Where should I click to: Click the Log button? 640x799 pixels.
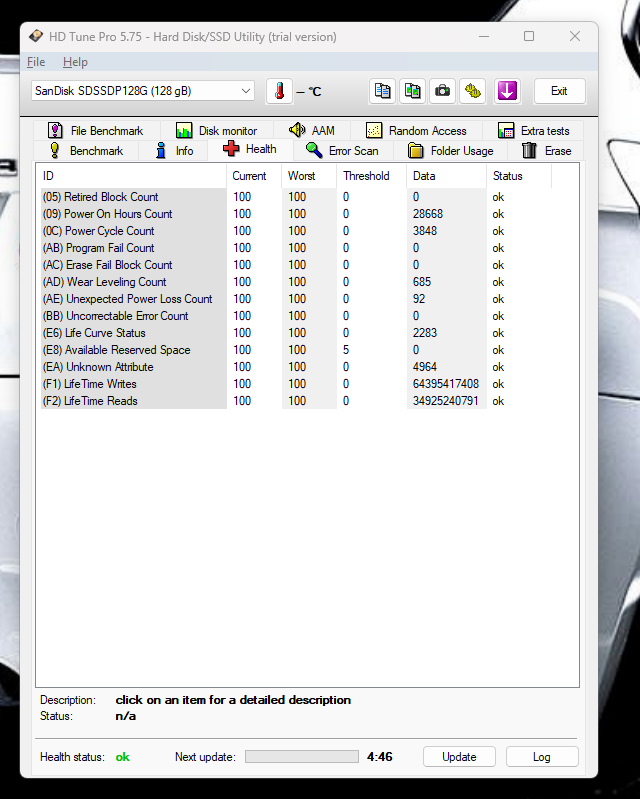(542, 757)
